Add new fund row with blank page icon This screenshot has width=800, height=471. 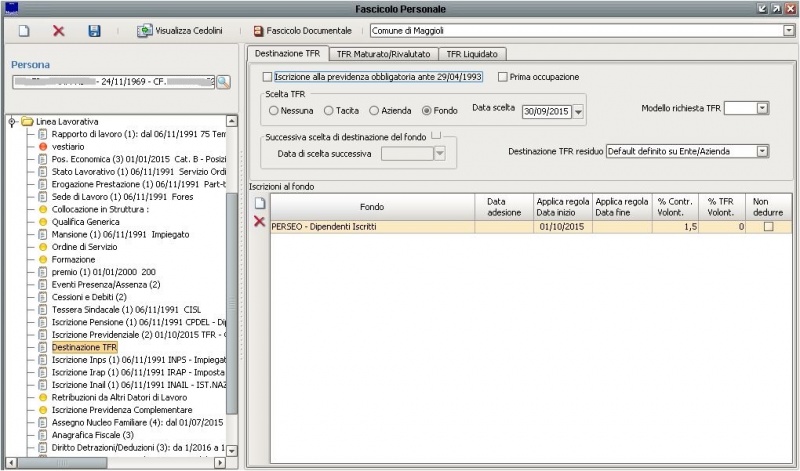[x=259, y=204]
